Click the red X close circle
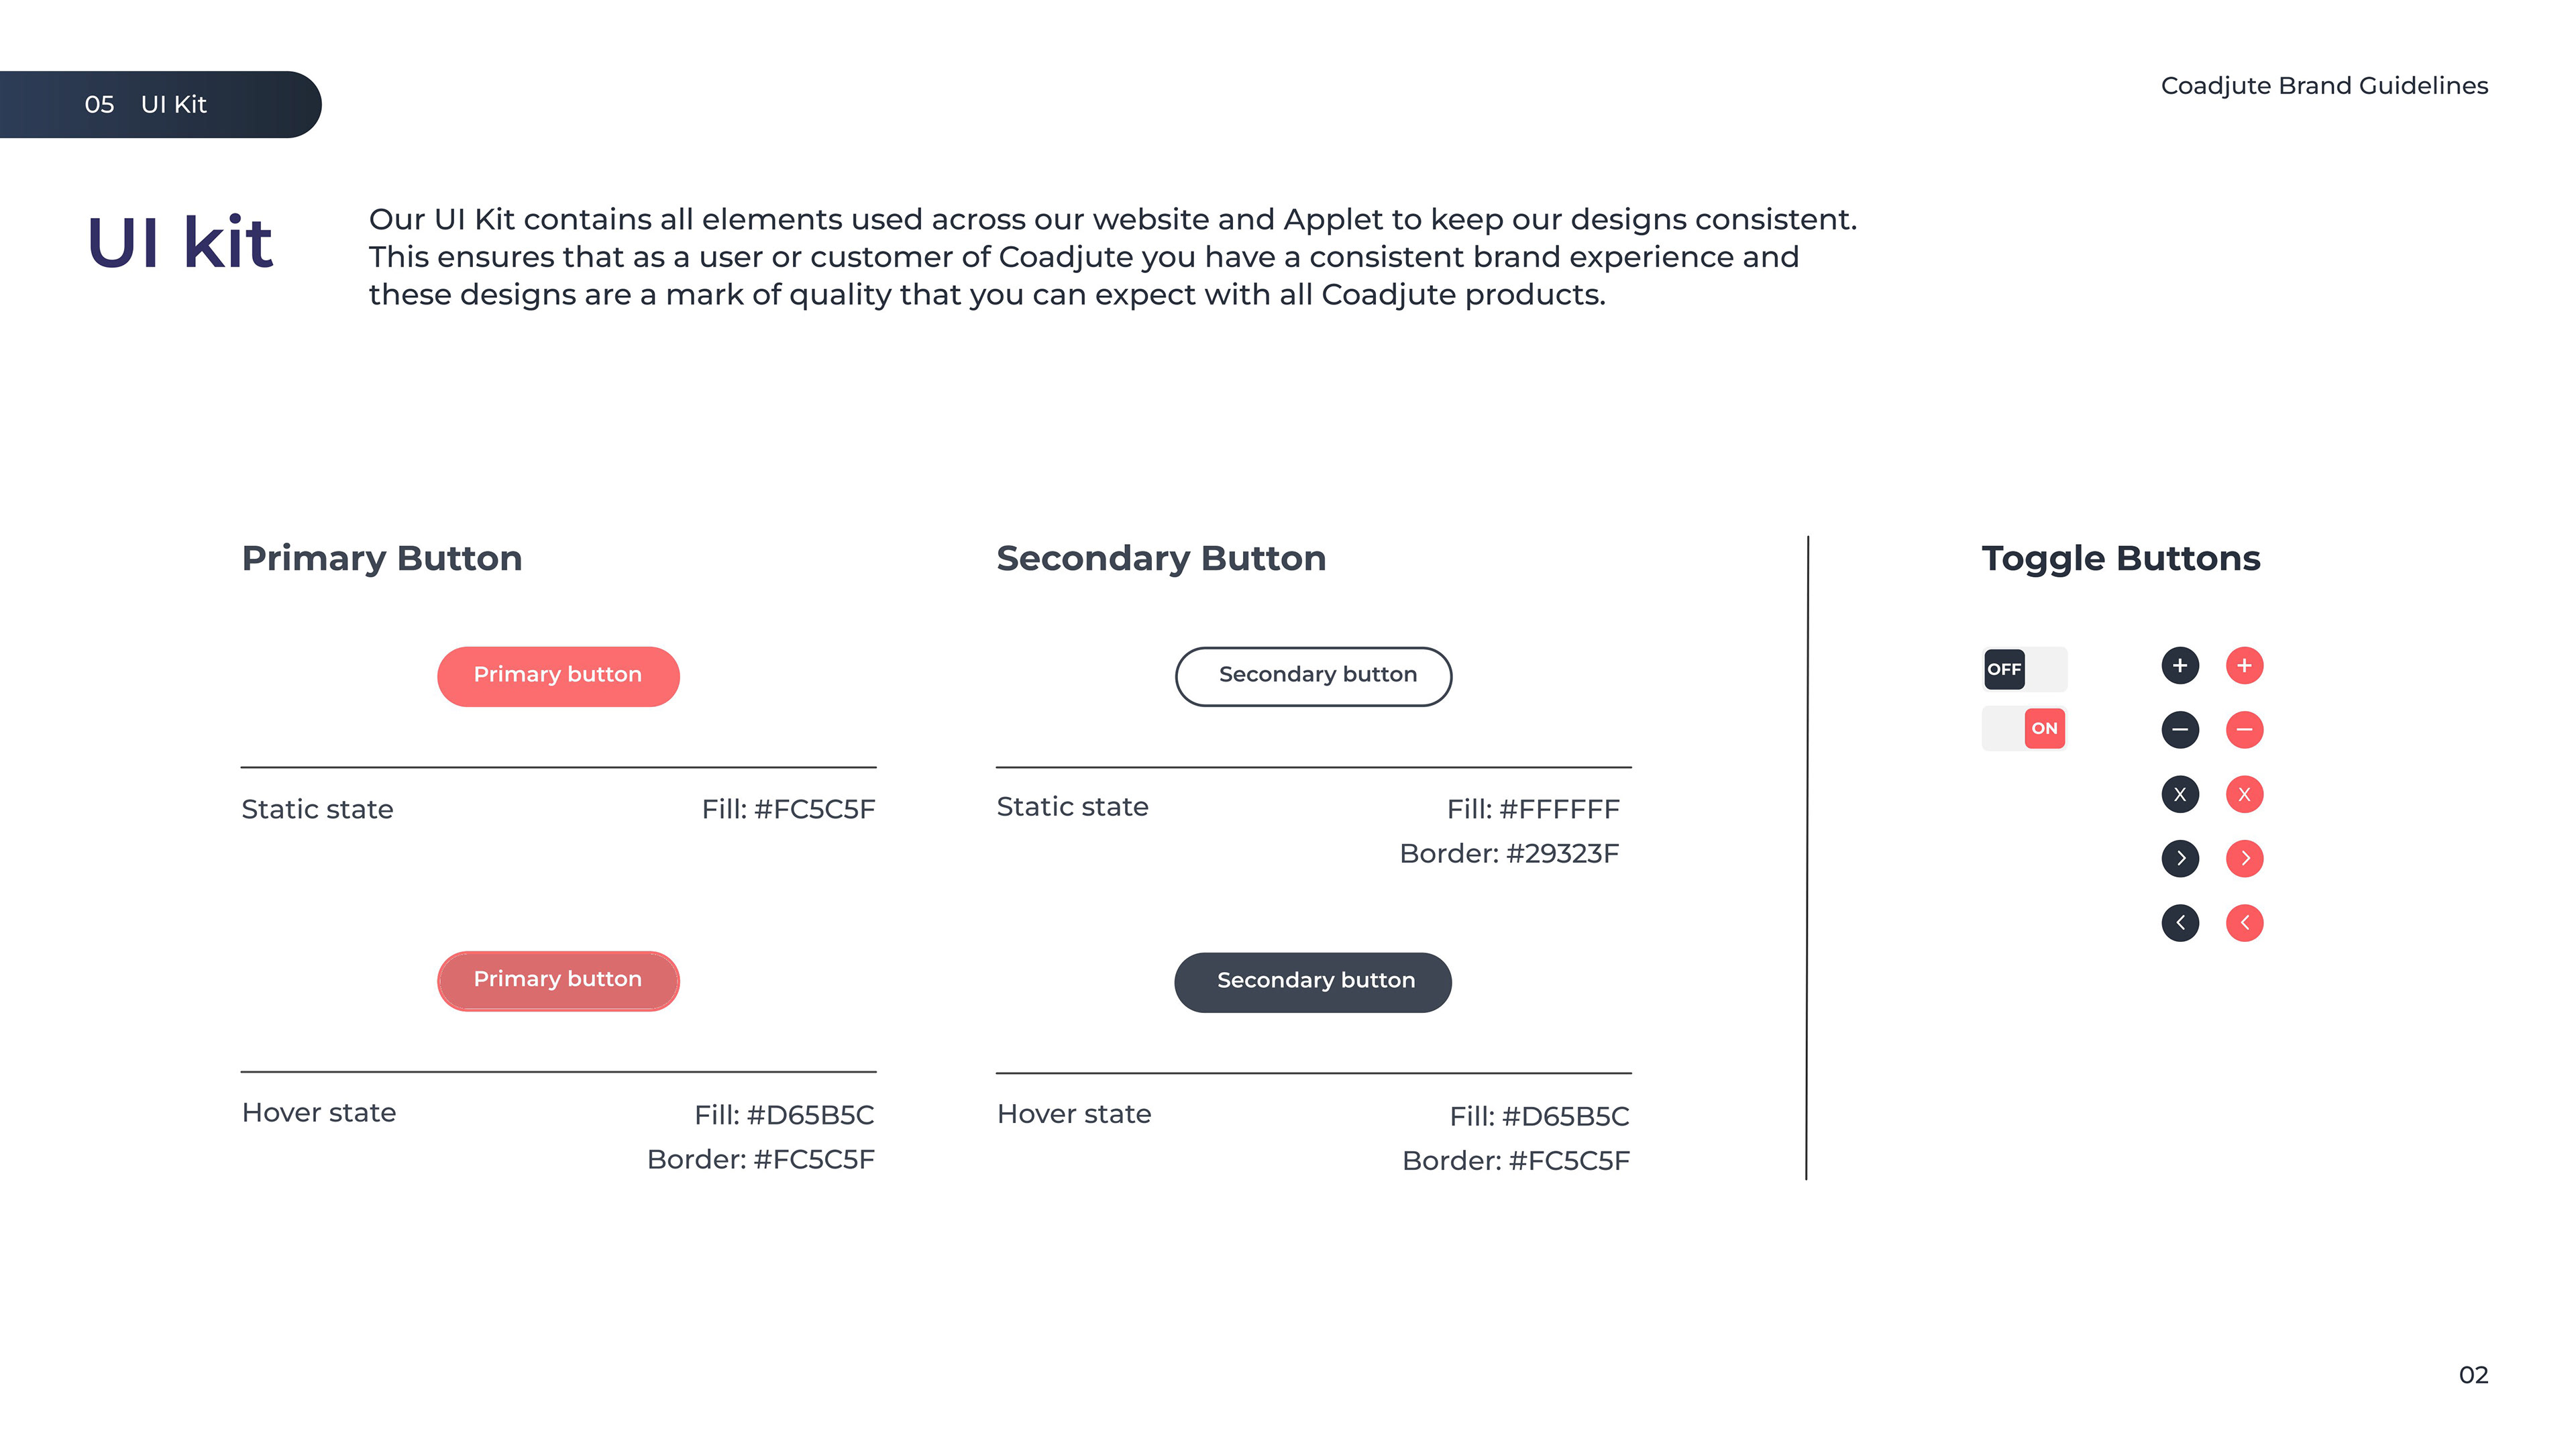This screenshot has width=2576, height=1449. pyautogui.click(x=2244, y=795)
